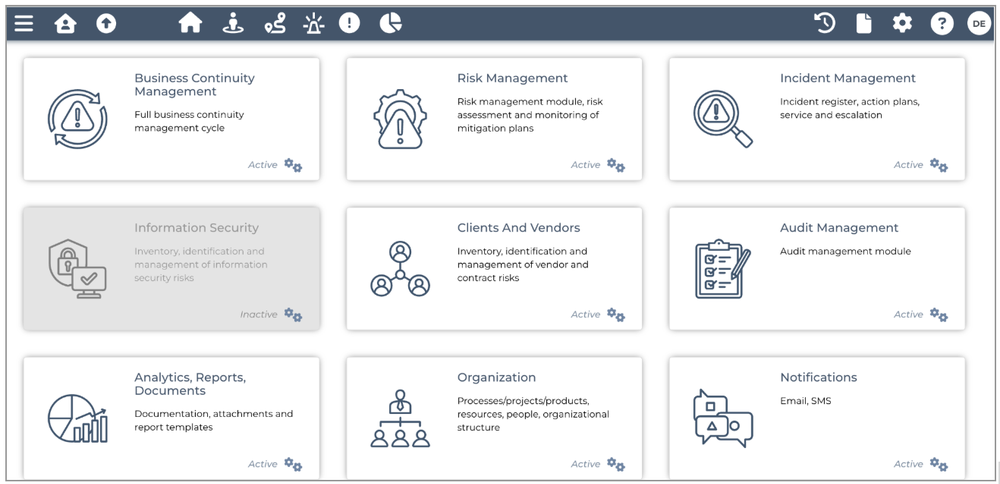The height and width of the screenshot is (484, 1000).
Task: Click the exclamation alert circle icon
Action: [x=349, y=23]
